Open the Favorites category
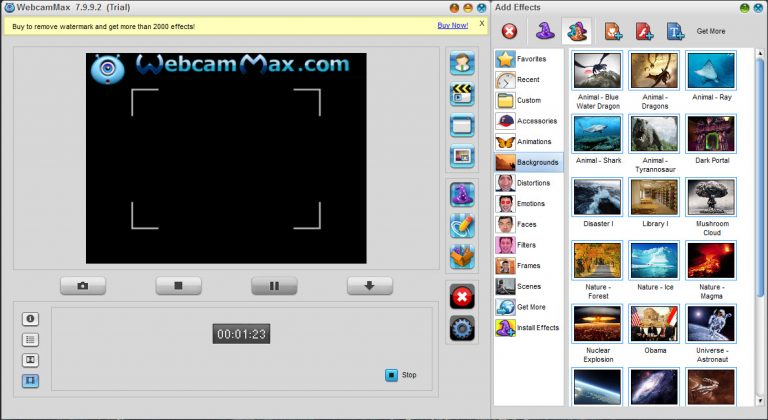The image size is (768, 420). pyautogui.click(x=530, y=59)
